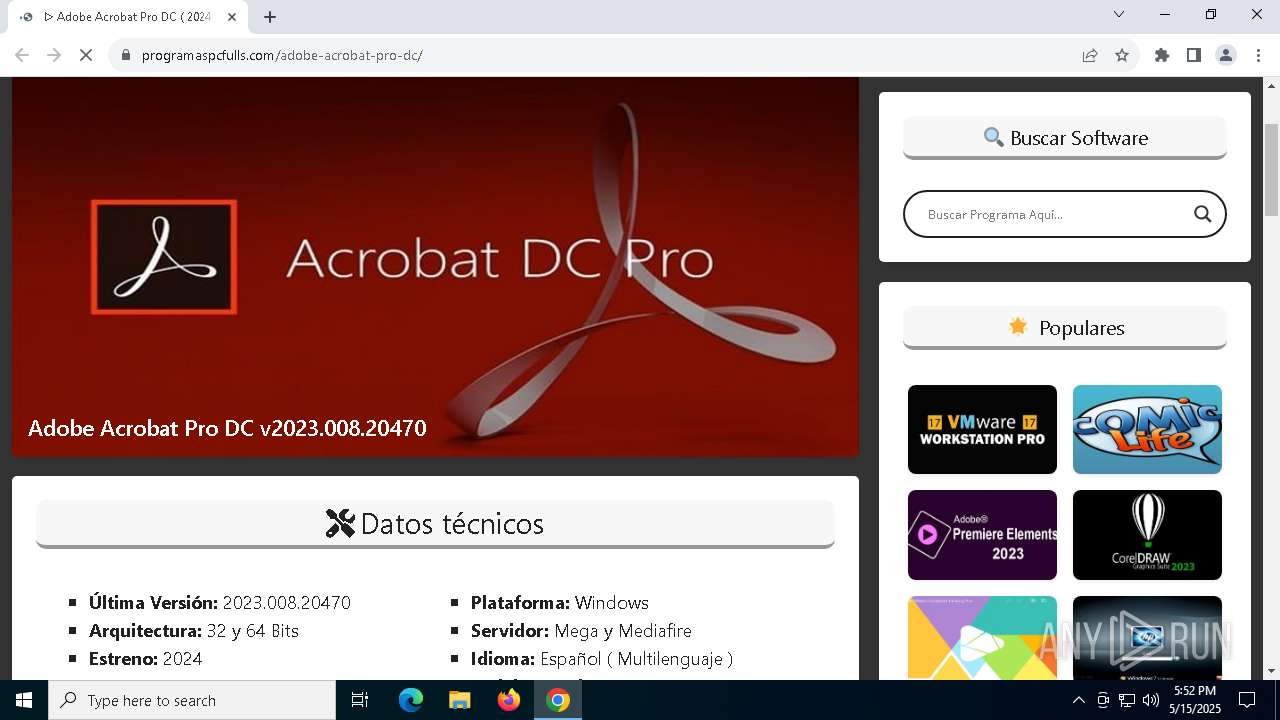Open the CorelDRAW Graphics Suite 2023 thumbnail

tap(1147, 535)
